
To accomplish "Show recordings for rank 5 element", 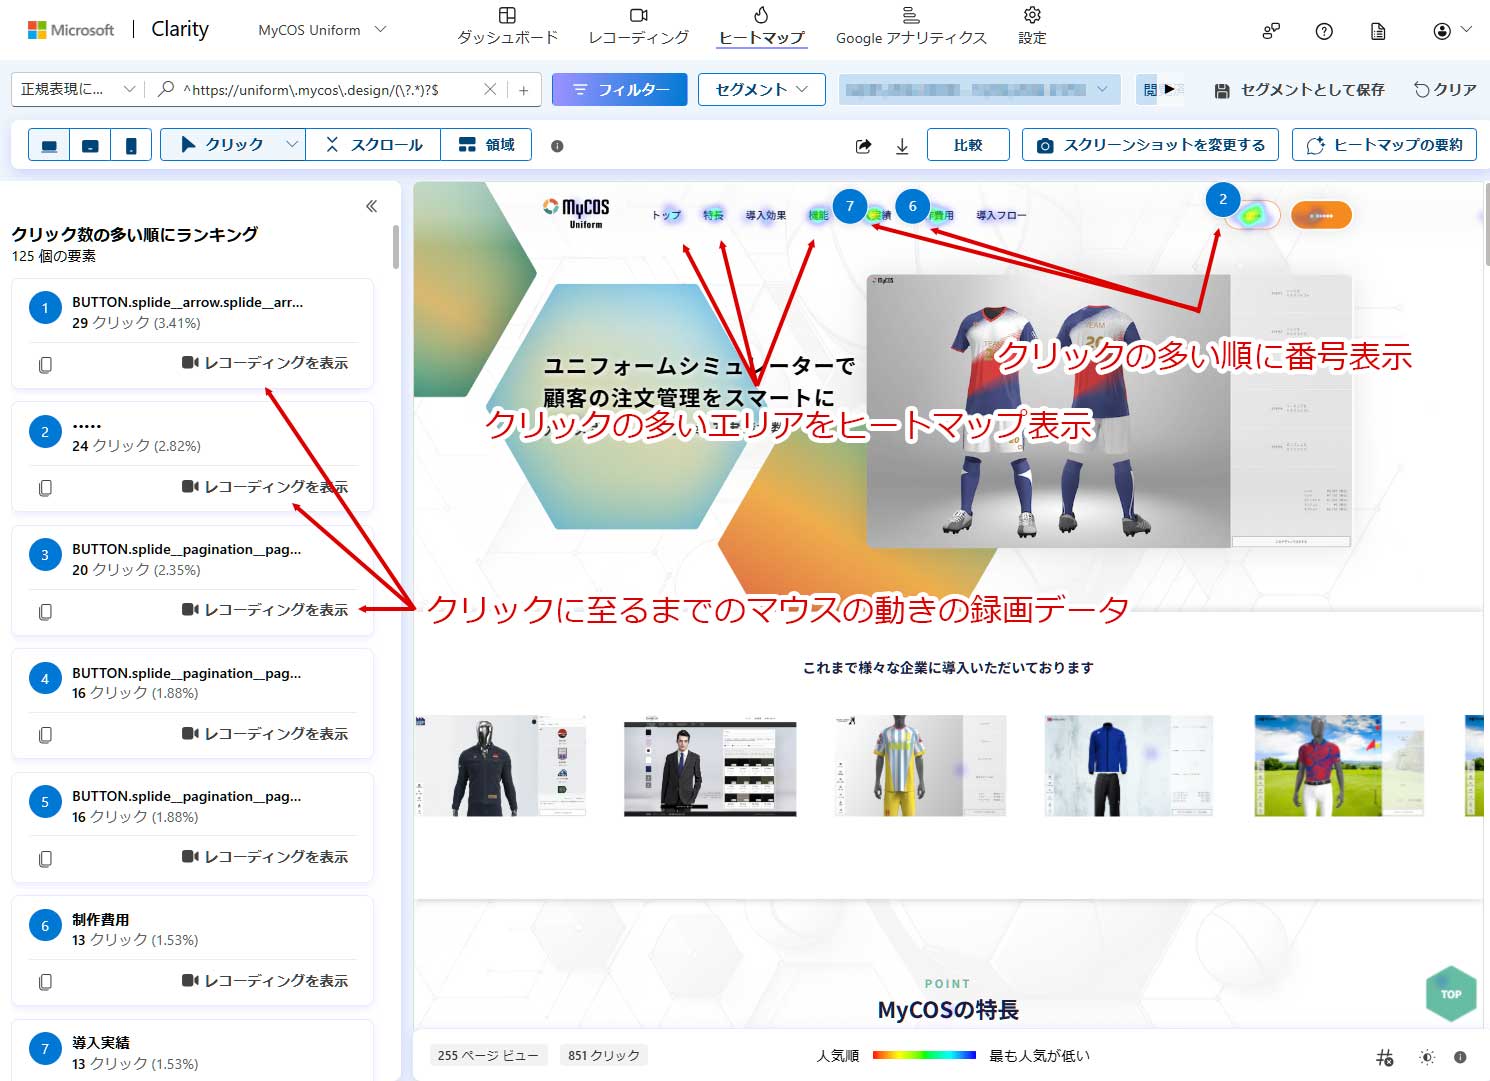I will [x=265, y=857].
